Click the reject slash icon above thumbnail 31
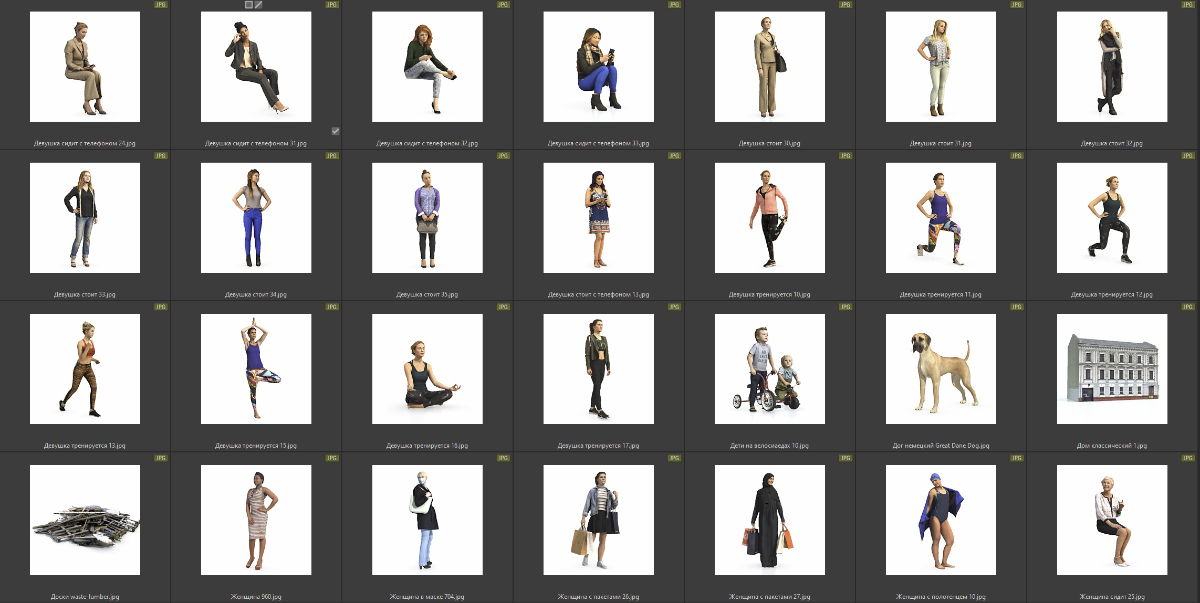Image resolution: width=1200 pixels, height=603 pixels. tap(259, 5)
